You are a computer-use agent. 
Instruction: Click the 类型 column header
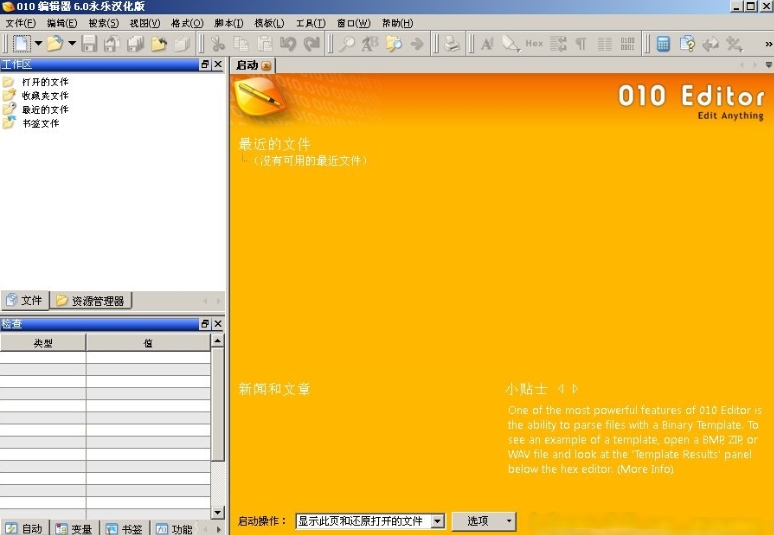click(x=43, y=343)
